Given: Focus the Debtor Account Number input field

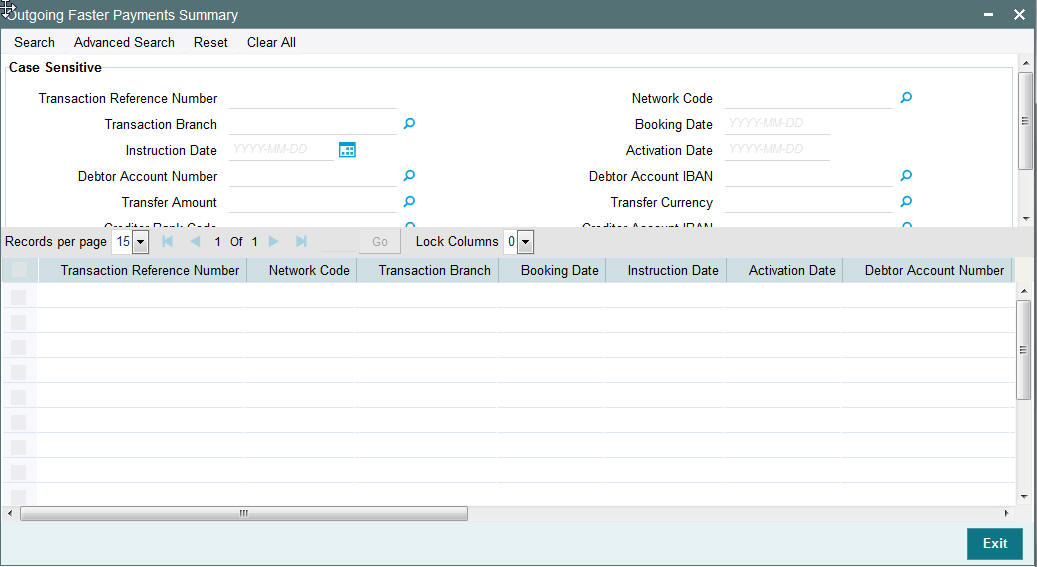Looking at the screenshot, I should pyautogui.click(x=312, y=177).
